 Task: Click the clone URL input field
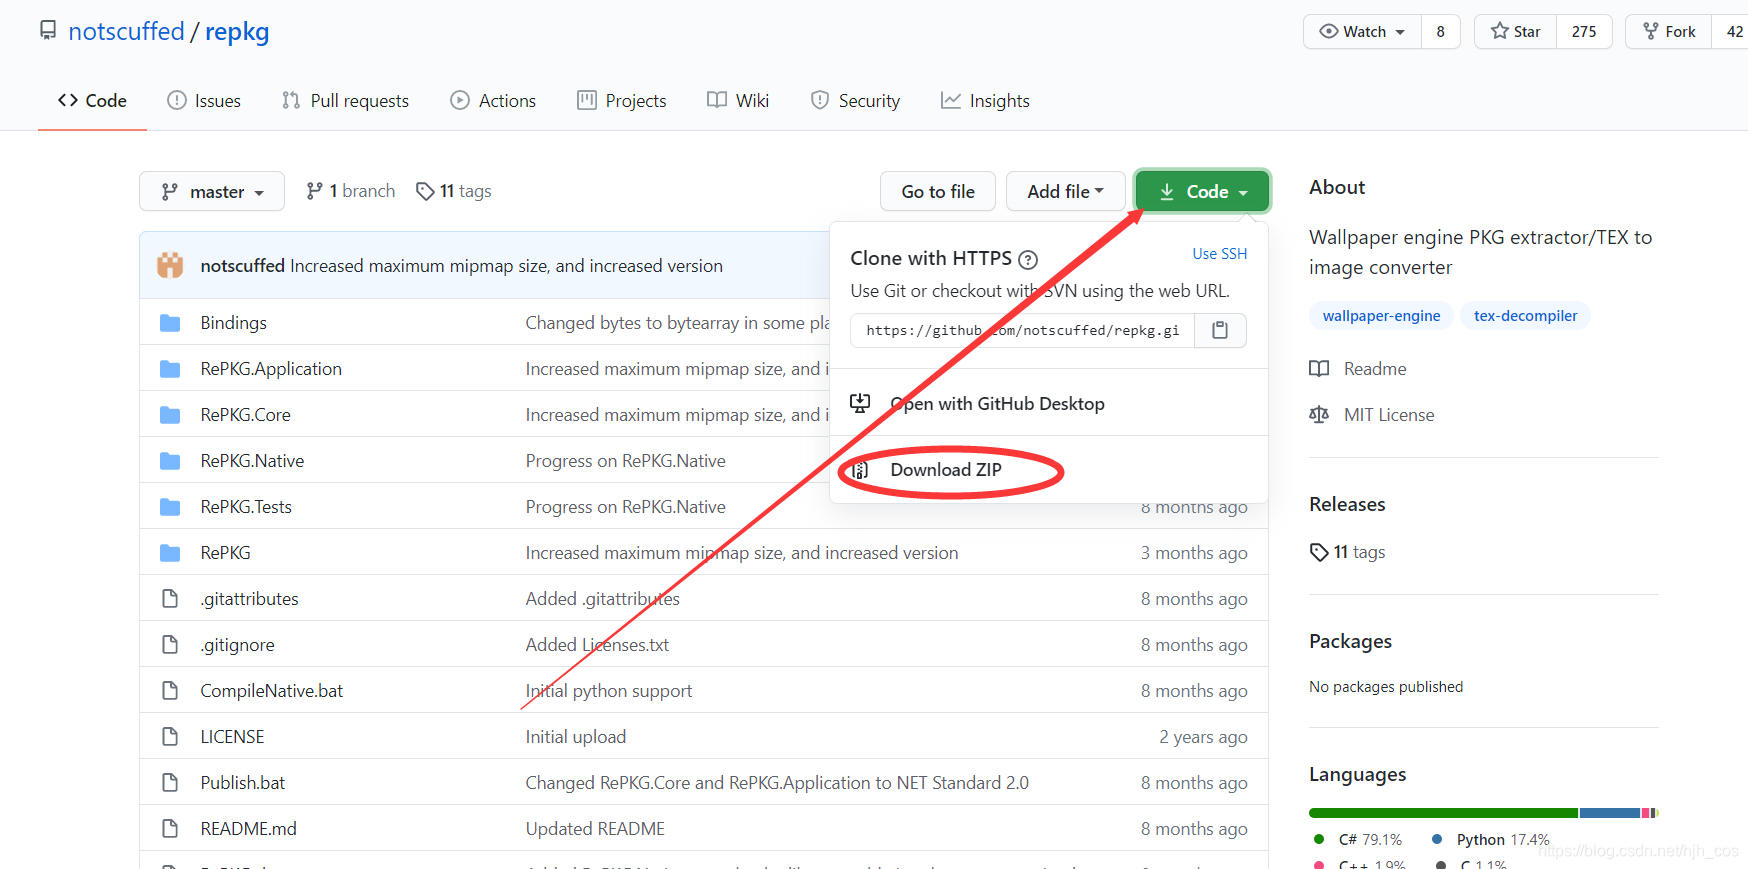[1022, 330]
